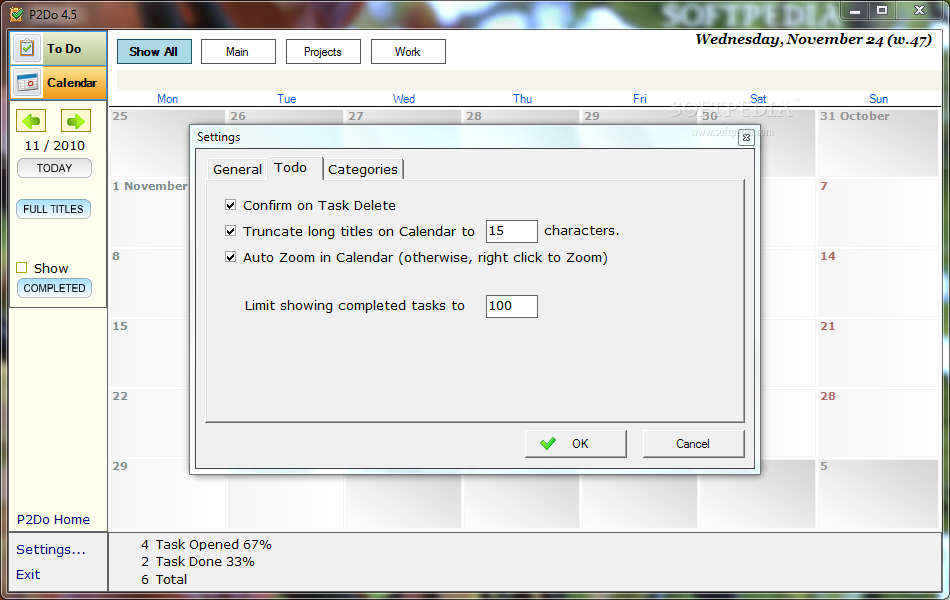Select the Todo tab
The height and width of the screenshot is (600, 950).
pyautogui.click(x=294, y=168)
